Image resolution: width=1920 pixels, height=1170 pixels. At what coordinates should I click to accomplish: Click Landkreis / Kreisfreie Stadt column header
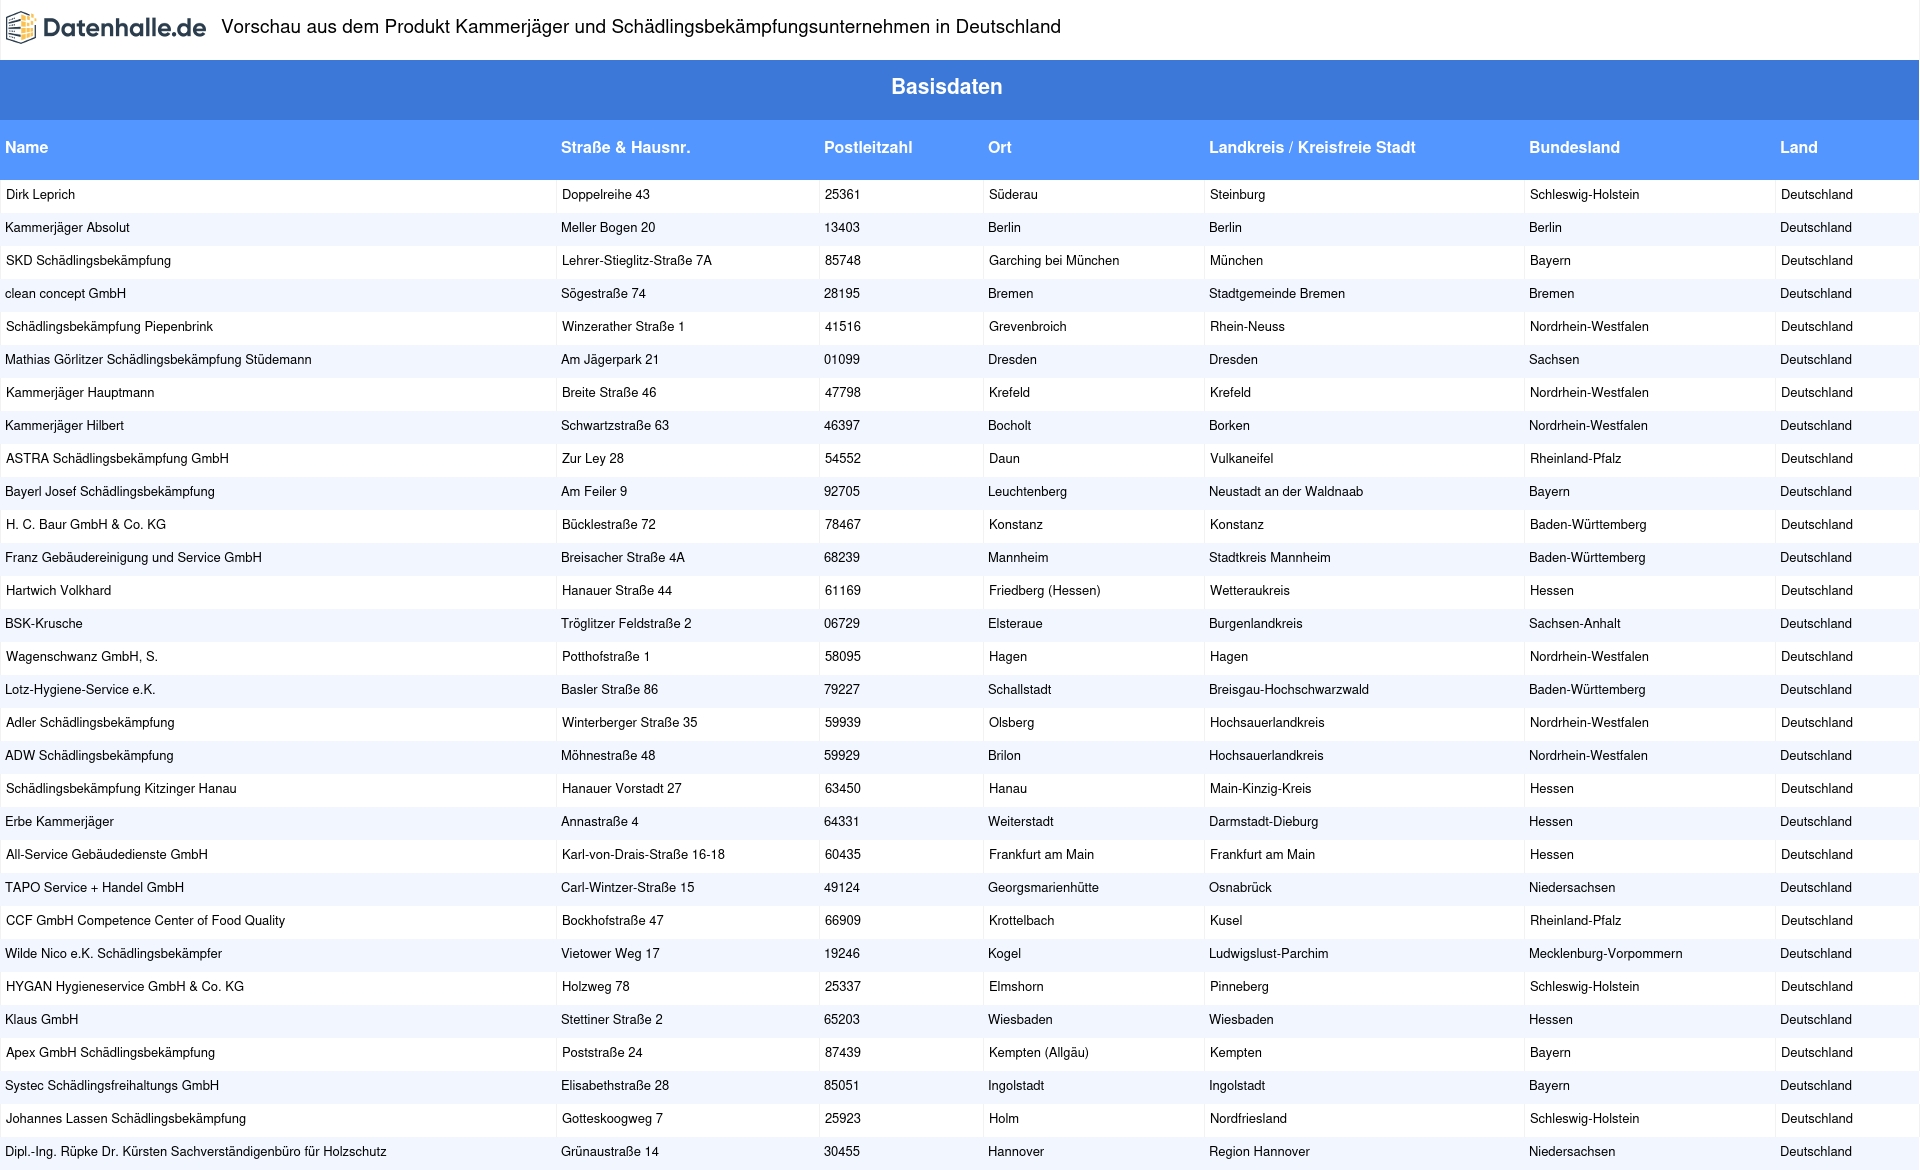coord(1312,147)
